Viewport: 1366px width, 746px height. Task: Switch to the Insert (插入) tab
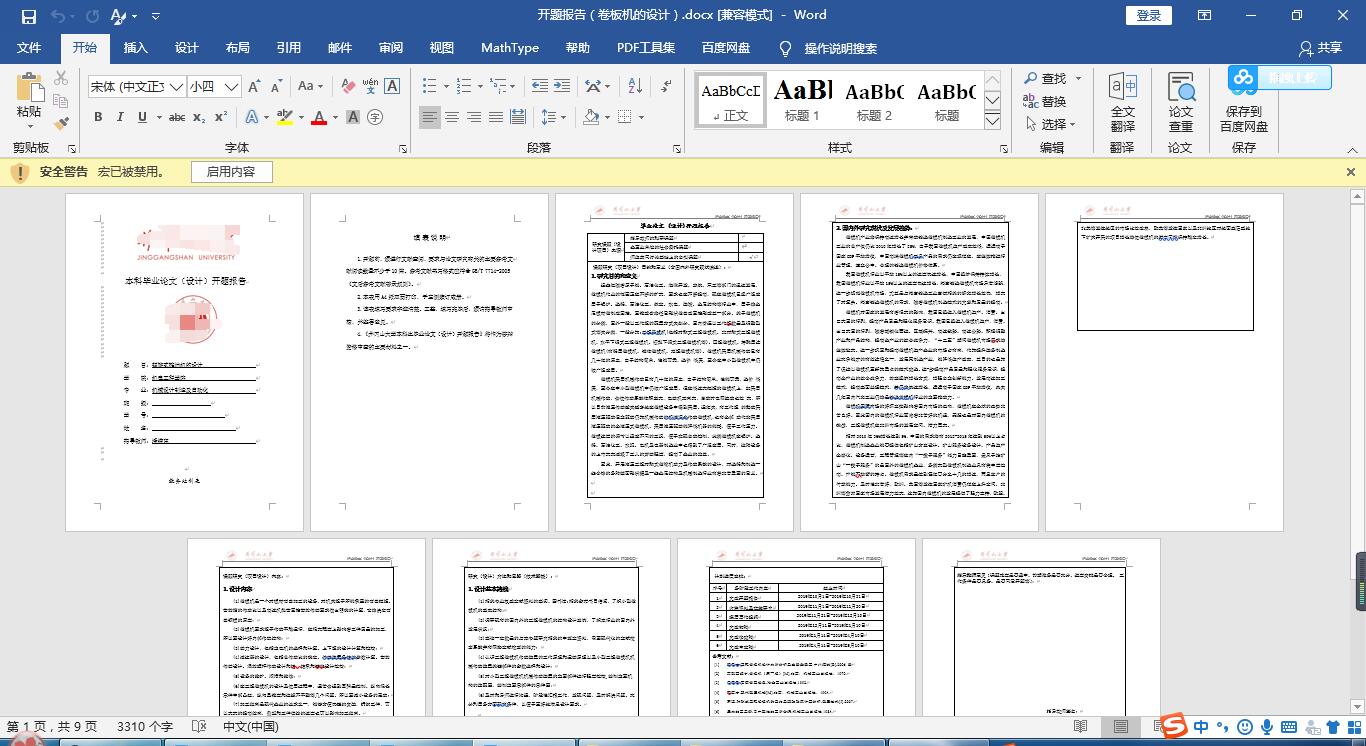click(135, 48)
